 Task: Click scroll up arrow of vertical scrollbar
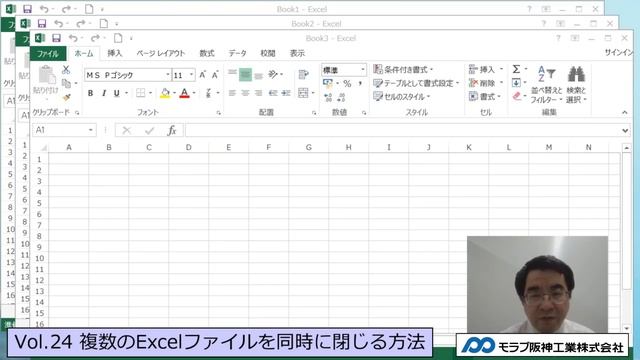pyautogui.click(x=627, y=148)
